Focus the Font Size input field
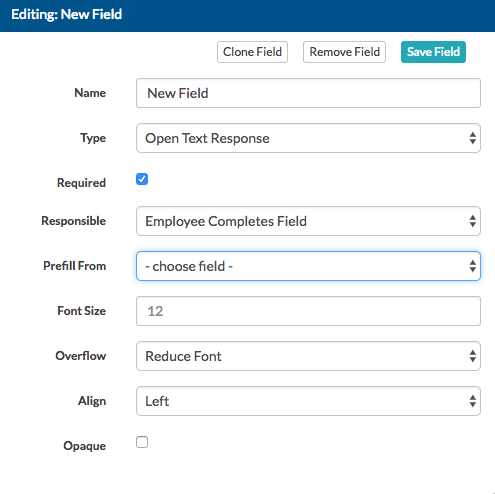 308,311
